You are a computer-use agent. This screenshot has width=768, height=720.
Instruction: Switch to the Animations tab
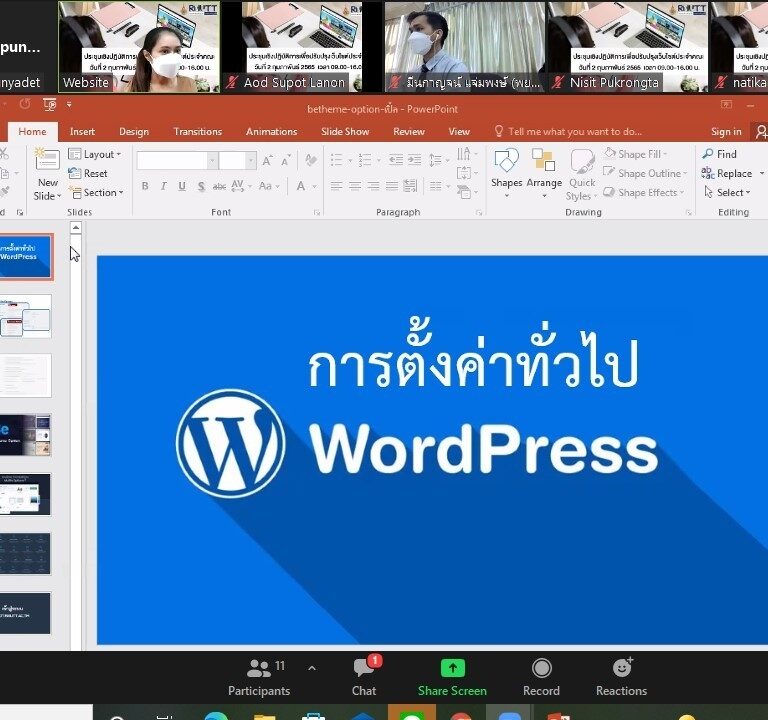click(x=271, y=132)
